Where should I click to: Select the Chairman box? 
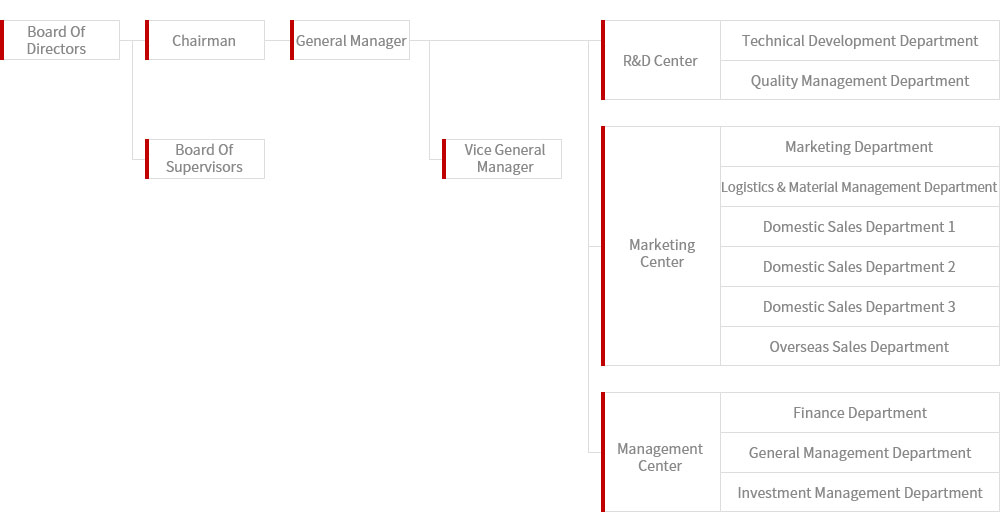click(204, 41)
